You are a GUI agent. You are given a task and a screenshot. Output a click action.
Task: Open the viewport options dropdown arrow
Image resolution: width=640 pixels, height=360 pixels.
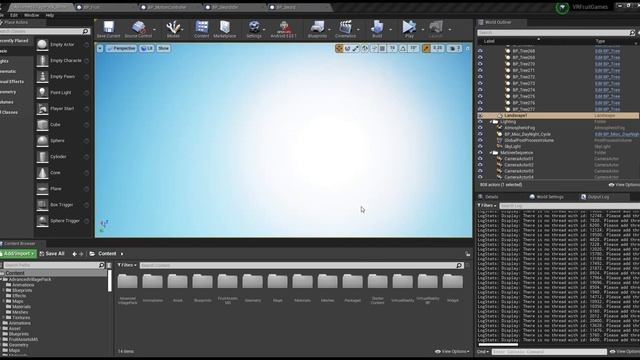tap(100, 48)
